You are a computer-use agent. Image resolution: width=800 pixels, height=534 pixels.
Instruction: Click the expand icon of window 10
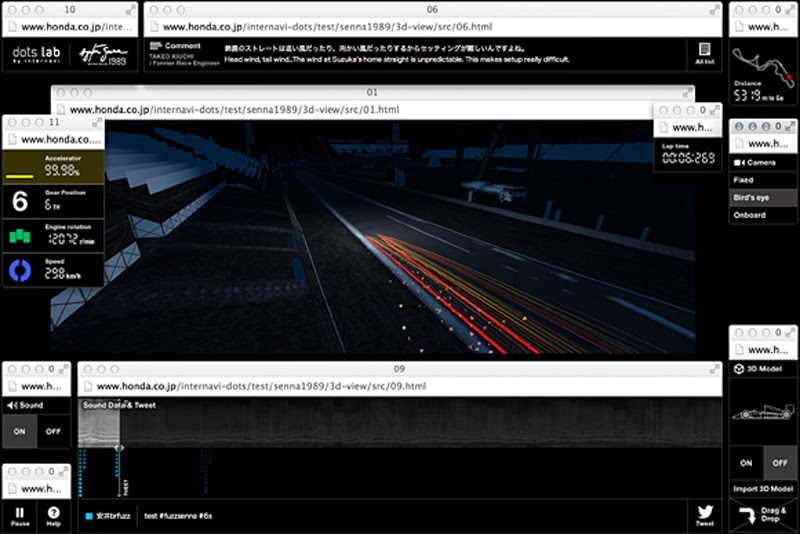point(131,10)
